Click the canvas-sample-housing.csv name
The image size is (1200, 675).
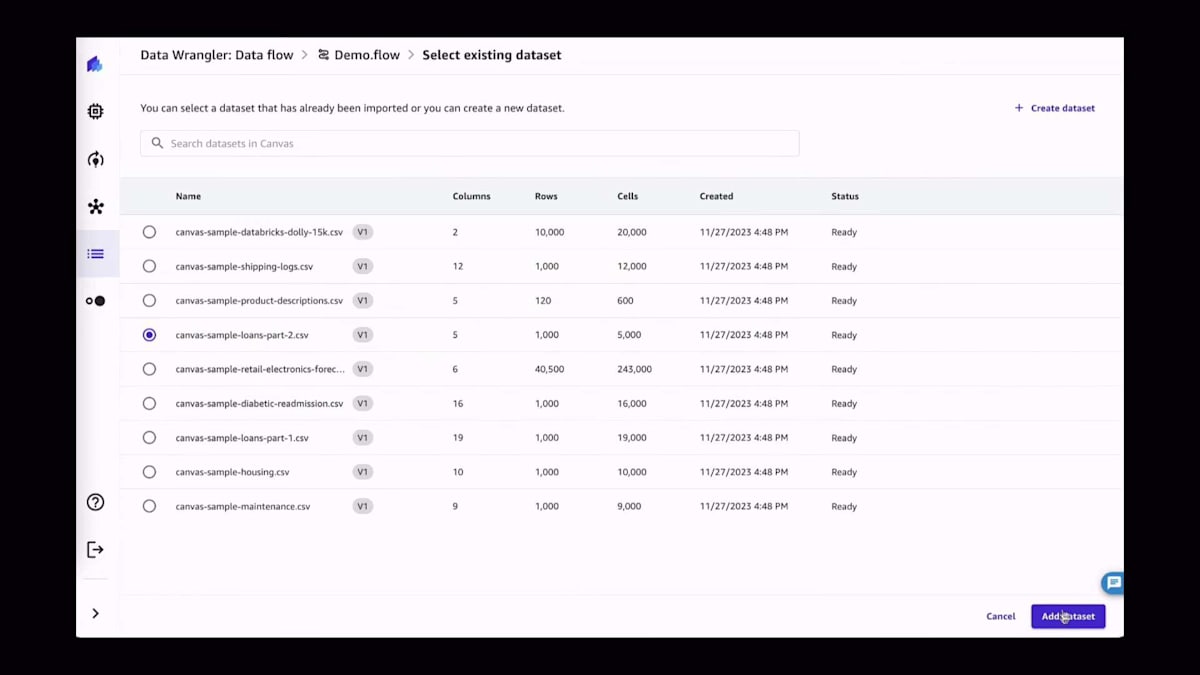[x=232, y=472]
